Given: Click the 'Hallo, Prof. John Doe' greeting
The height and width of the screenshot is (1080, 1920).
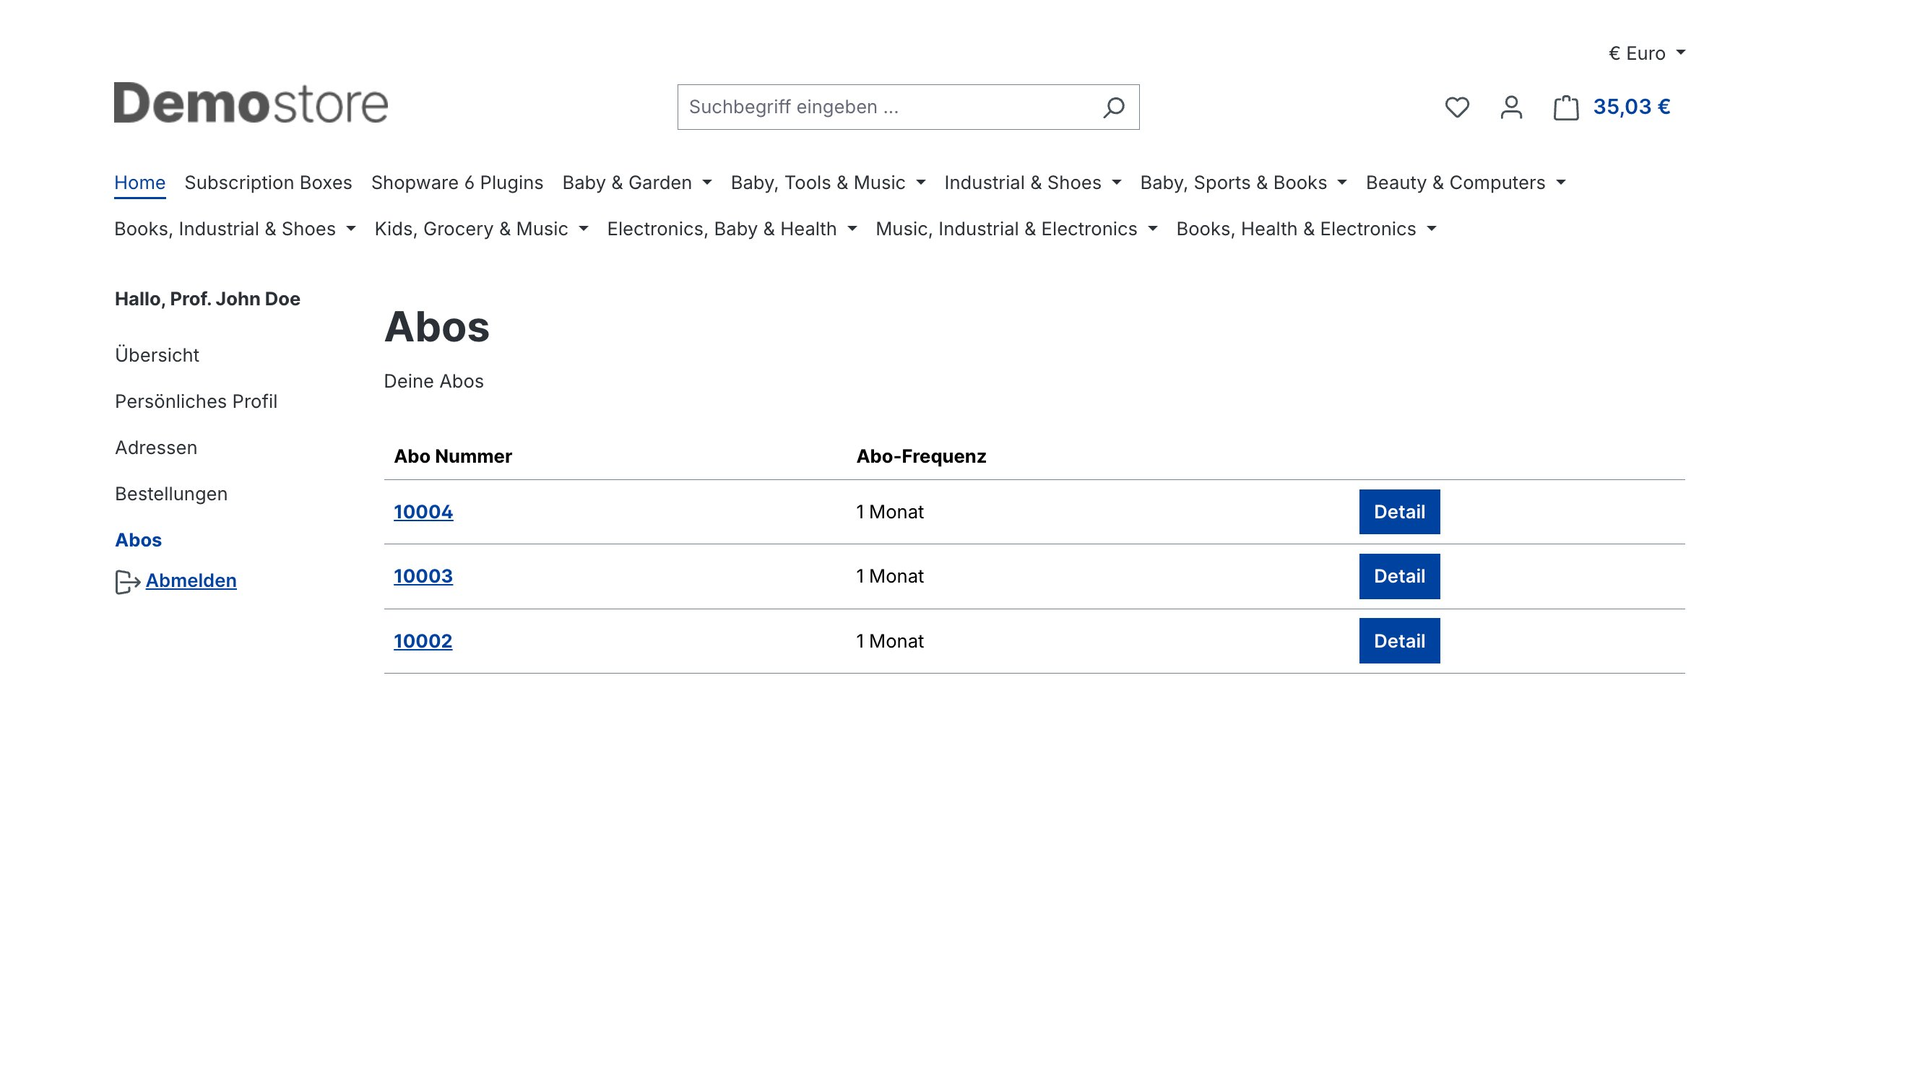Looking at the screenshot, I should click(207, 299).
